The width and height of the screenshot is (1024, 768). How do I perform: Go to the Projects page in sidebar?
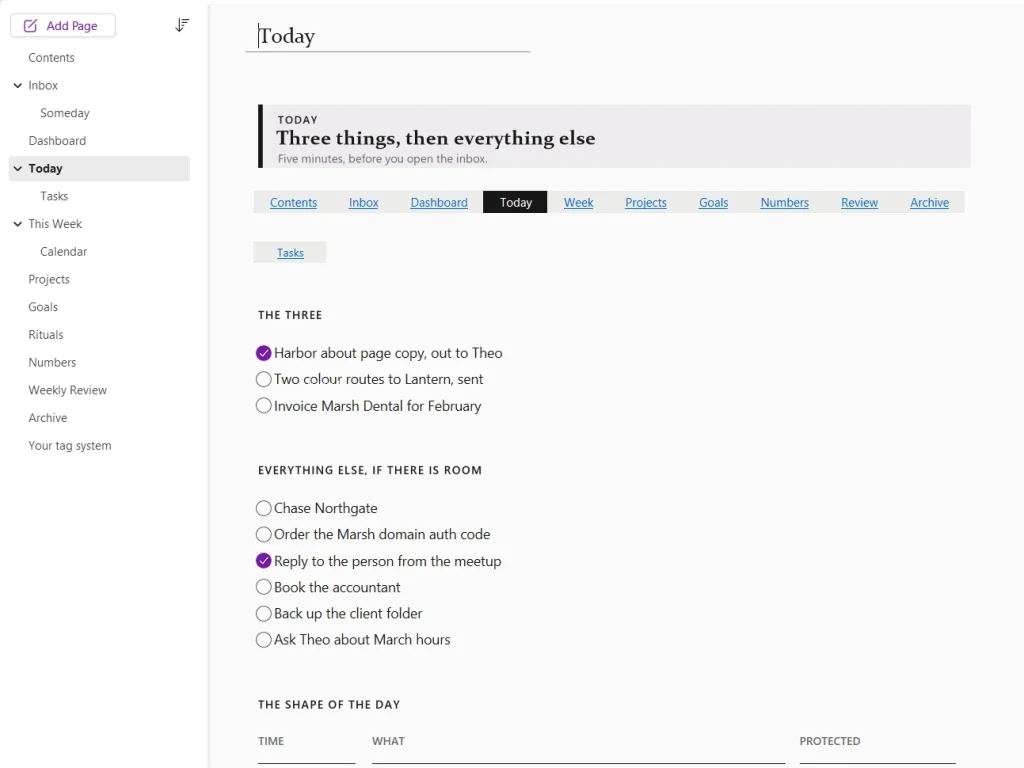[48, 279]
